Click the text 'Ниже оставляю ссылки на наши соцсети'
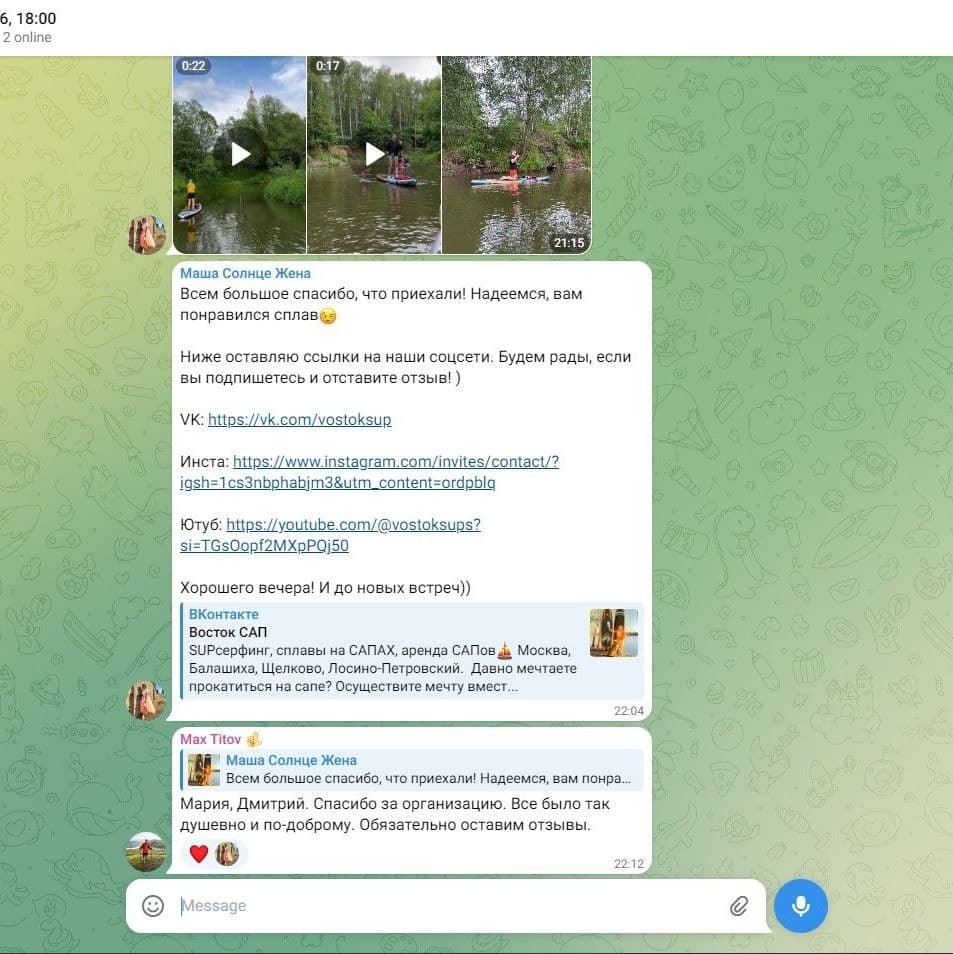 (337, 357)
